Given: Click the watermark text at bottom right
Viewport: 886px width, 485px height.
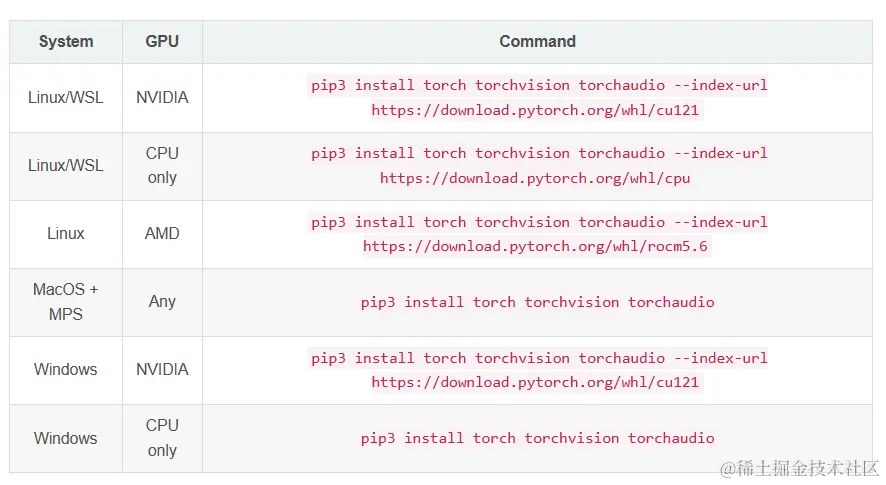Looking at the screenshot, I should pyautogui.click(x=798, y=468).
